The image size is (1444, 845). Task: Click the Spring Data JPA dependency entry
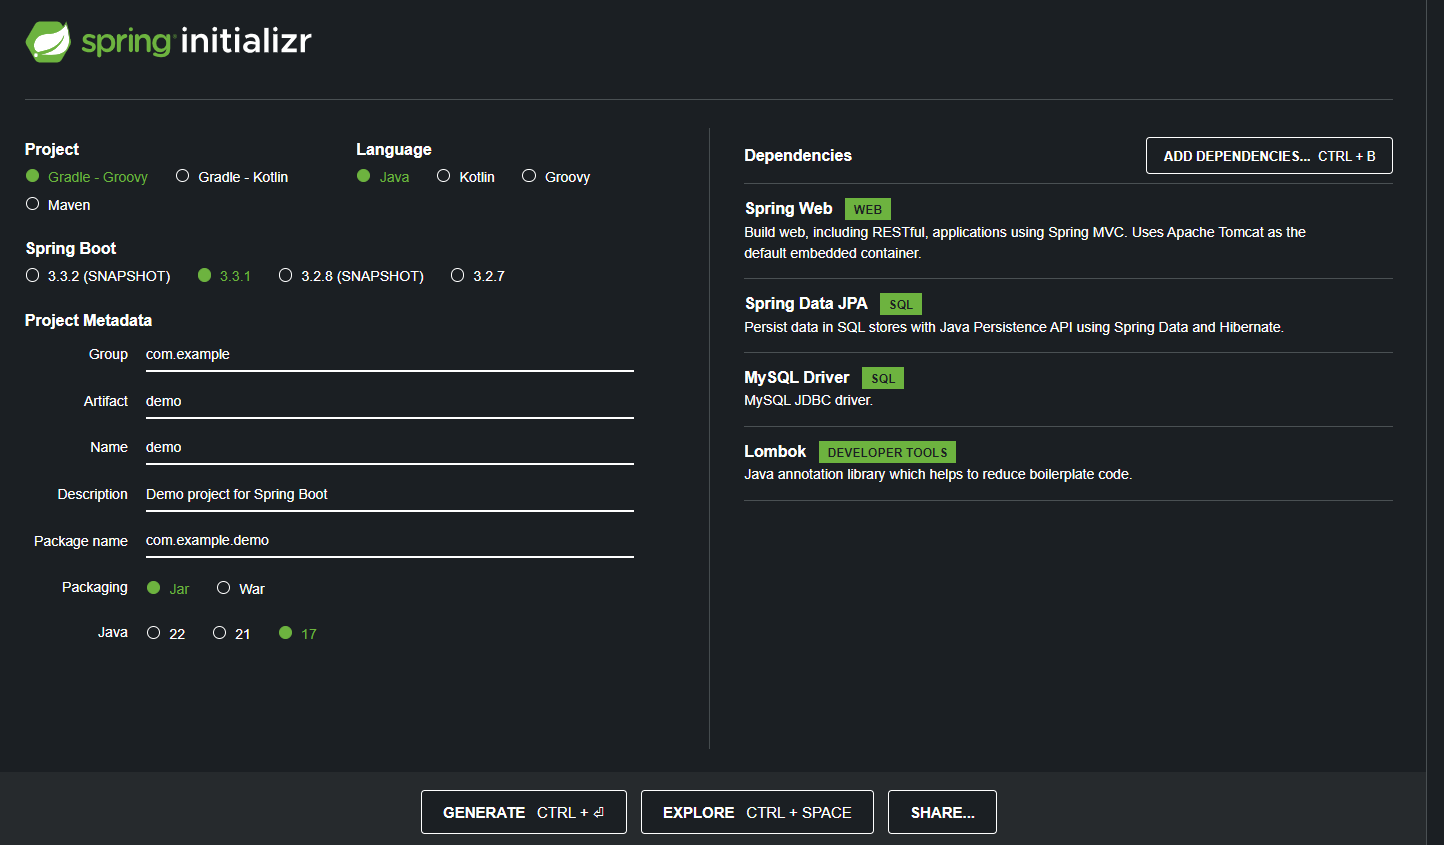pos(1068,316)
